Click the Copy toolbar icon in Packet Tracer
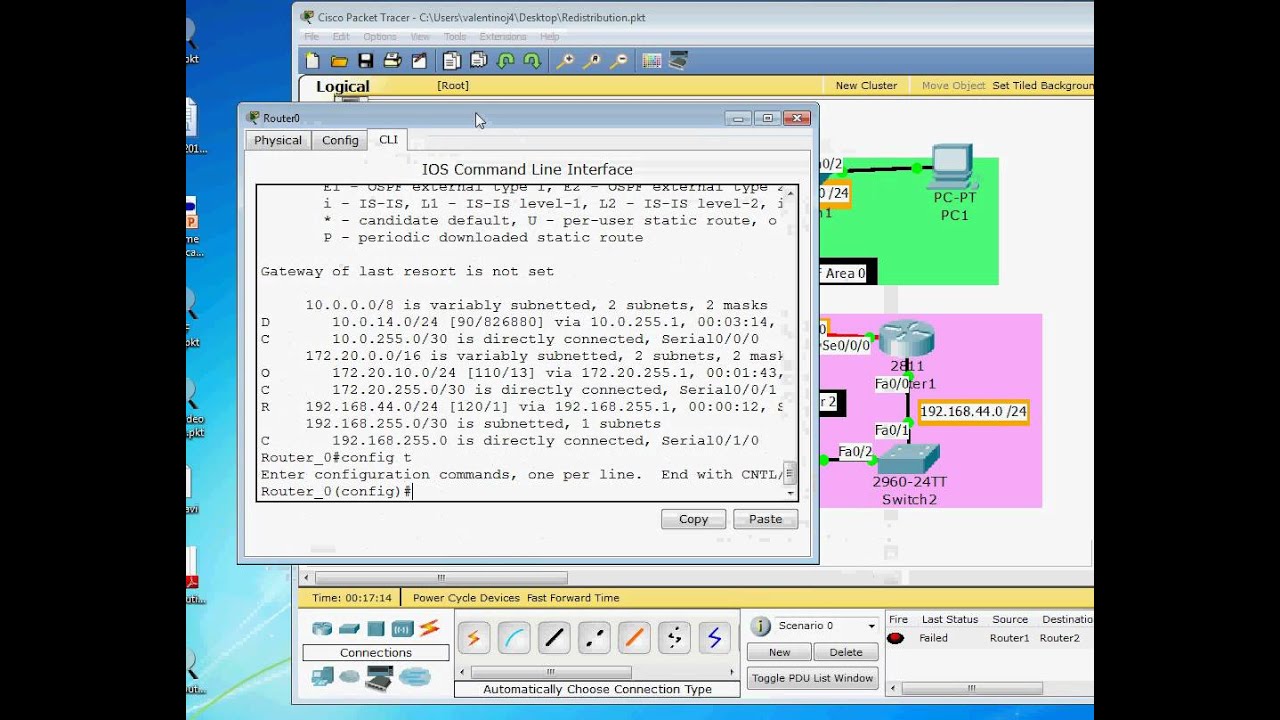This screenshot has width=1280, height=720. (x=451, y=61)
